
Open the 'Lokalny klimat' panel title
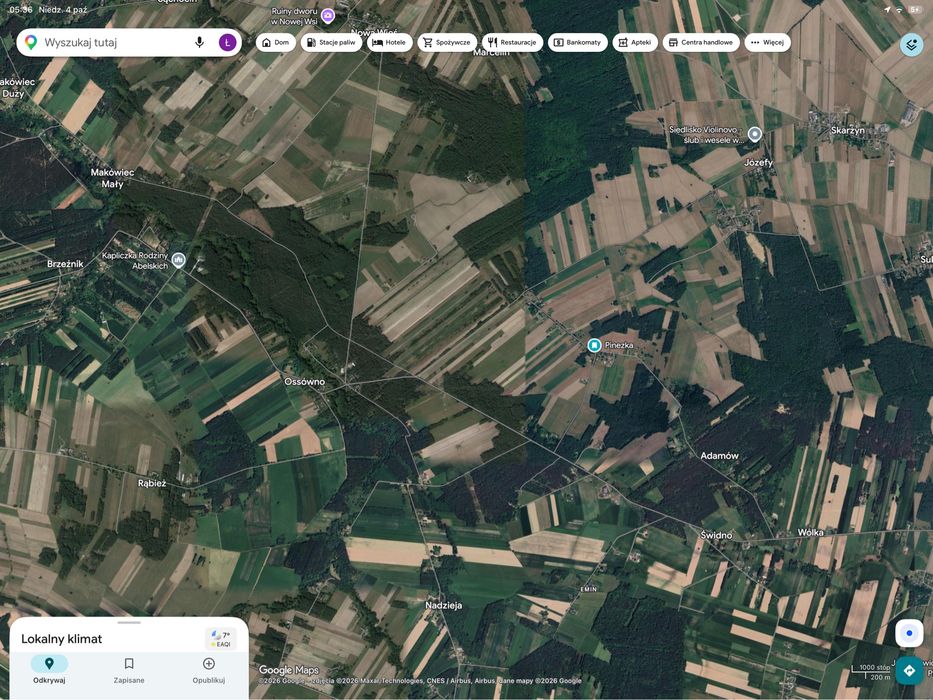click(62, 639)
